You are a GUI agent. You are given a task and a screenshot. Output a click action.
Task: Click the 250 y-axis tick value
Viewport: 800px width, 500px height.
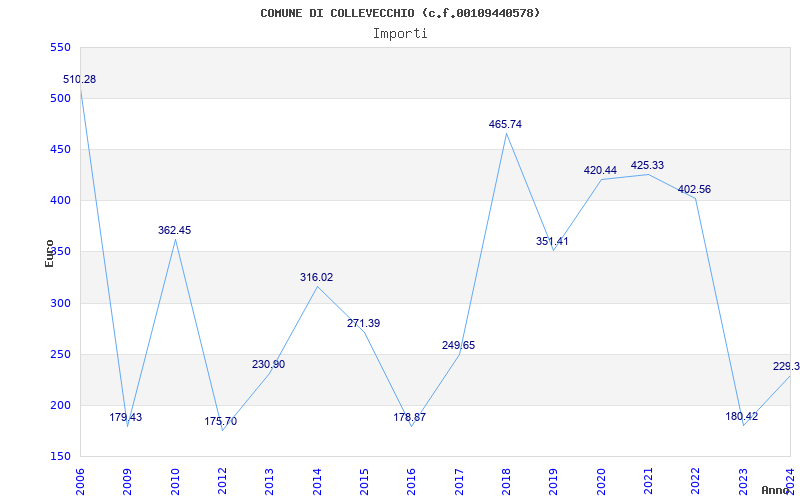[60, 354]
